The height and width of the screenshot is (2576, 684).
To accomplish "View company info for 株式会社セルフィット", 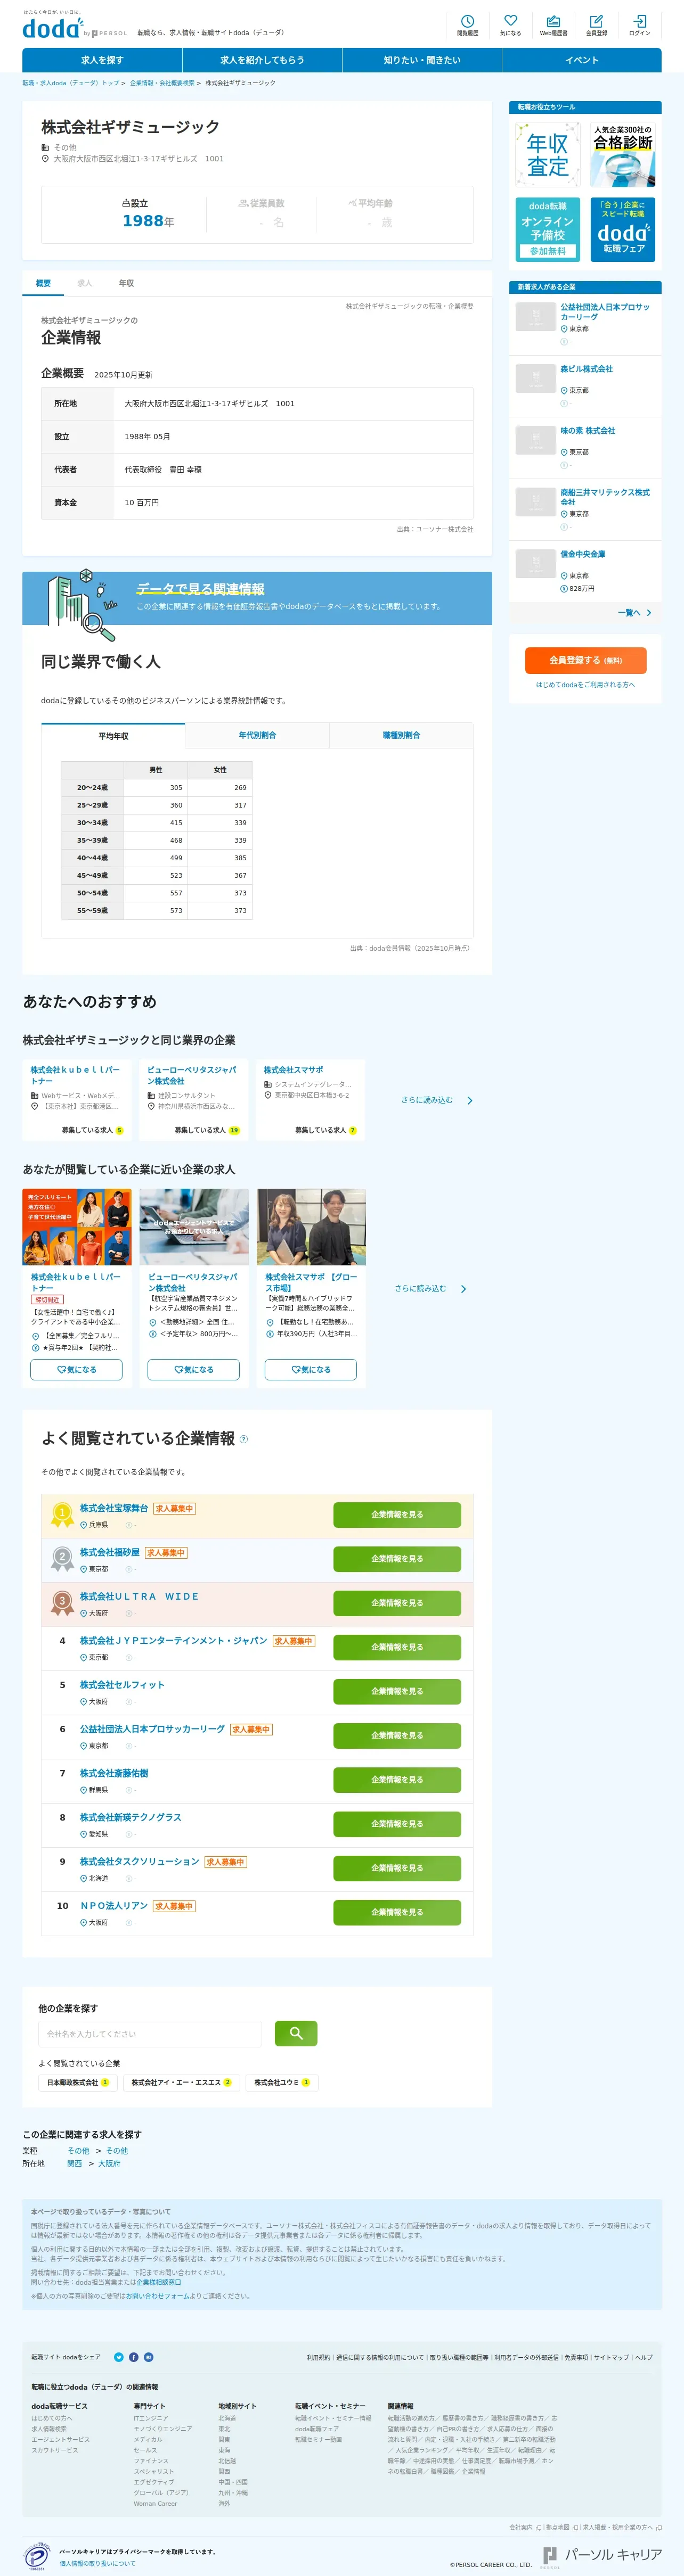I will tap(397, 1691).
